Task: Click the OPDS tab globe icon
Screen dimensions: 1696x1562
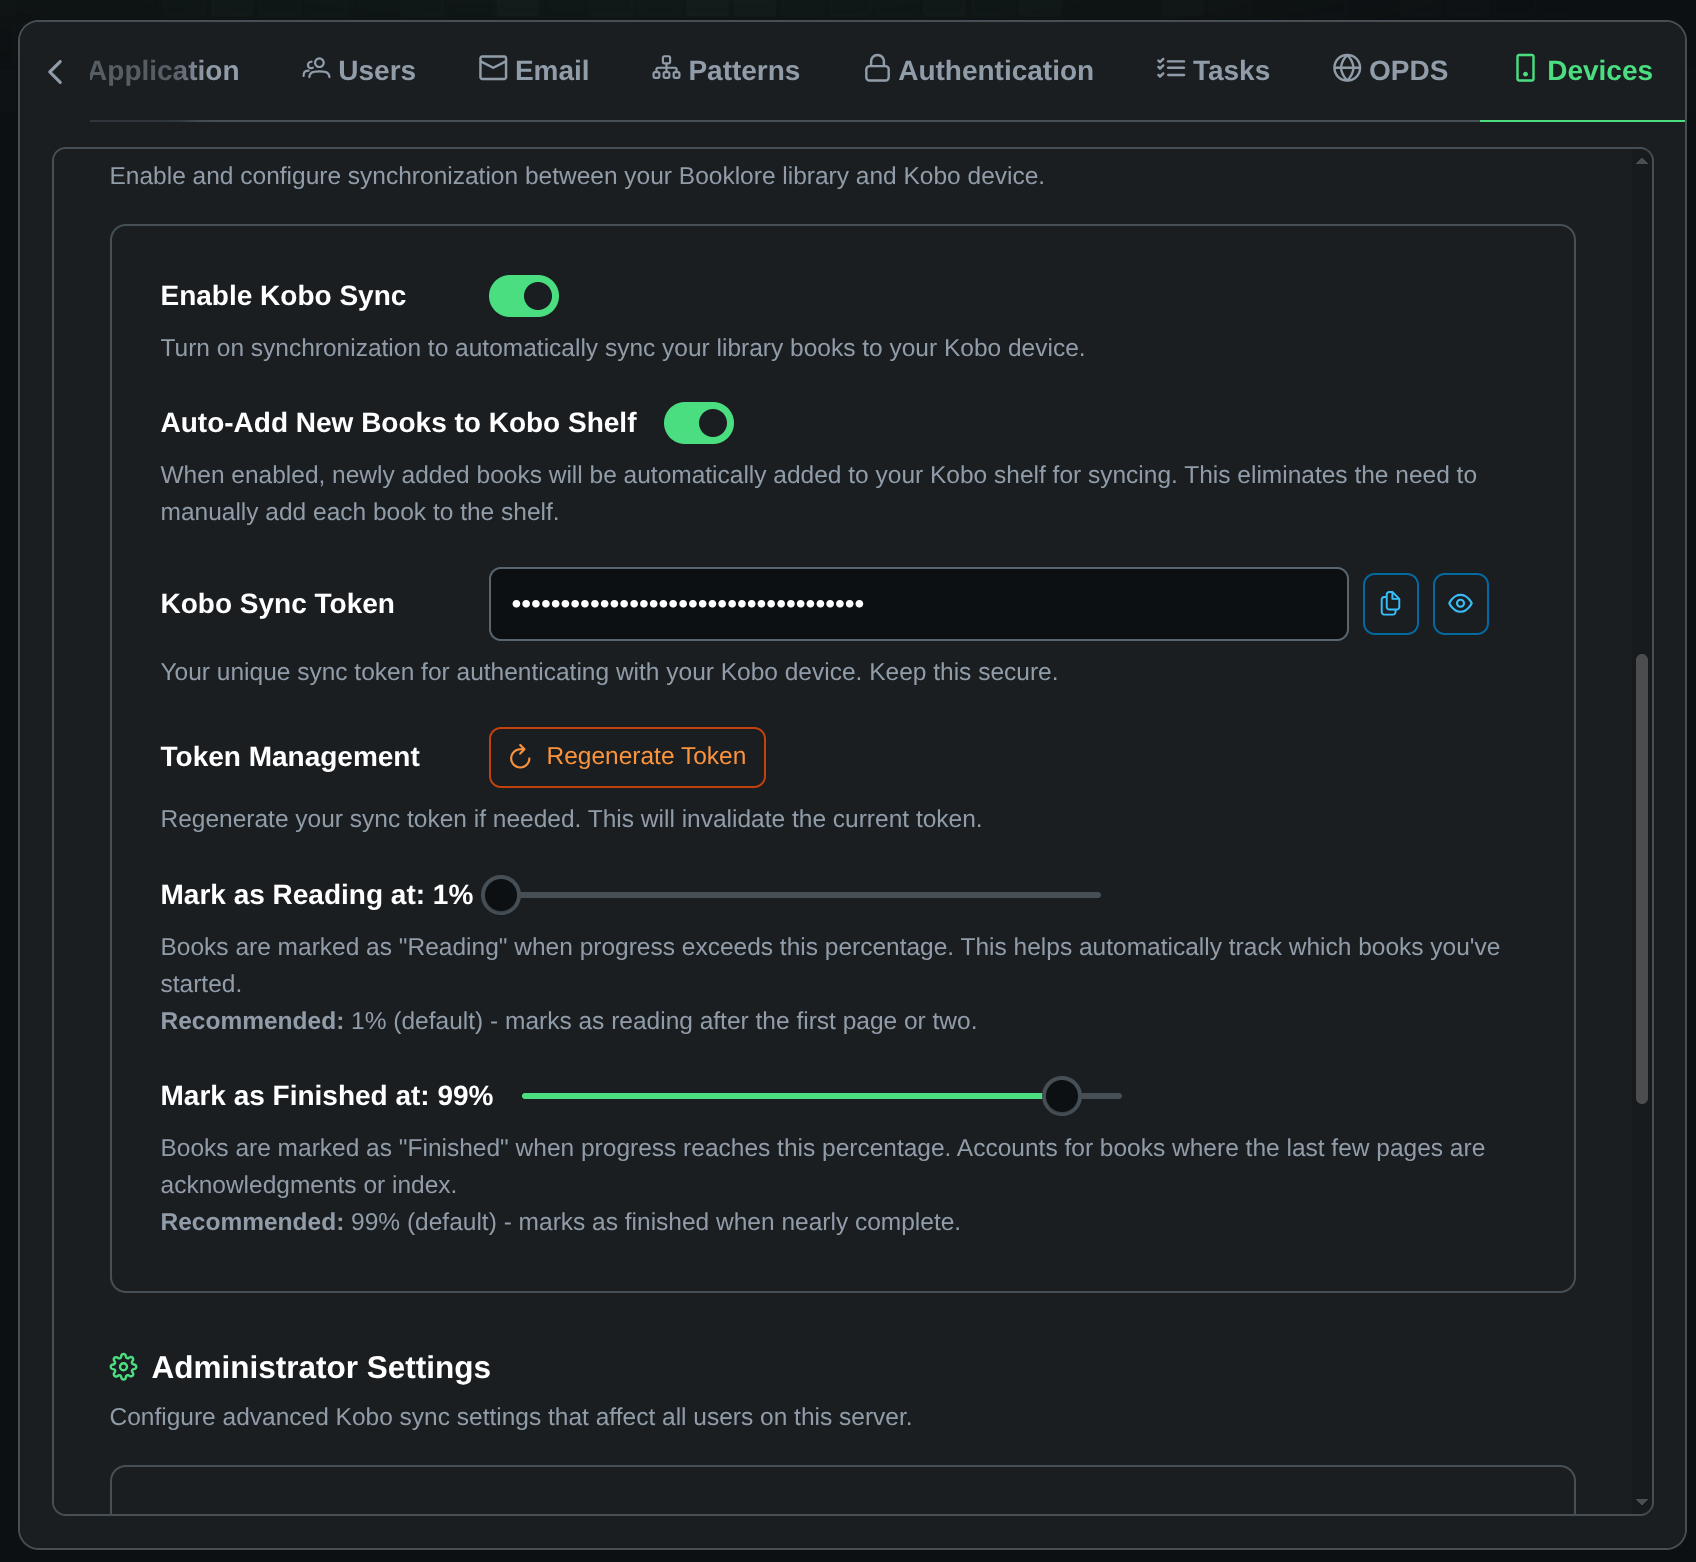Action: pyautogui.click(x=1347, y=69)
